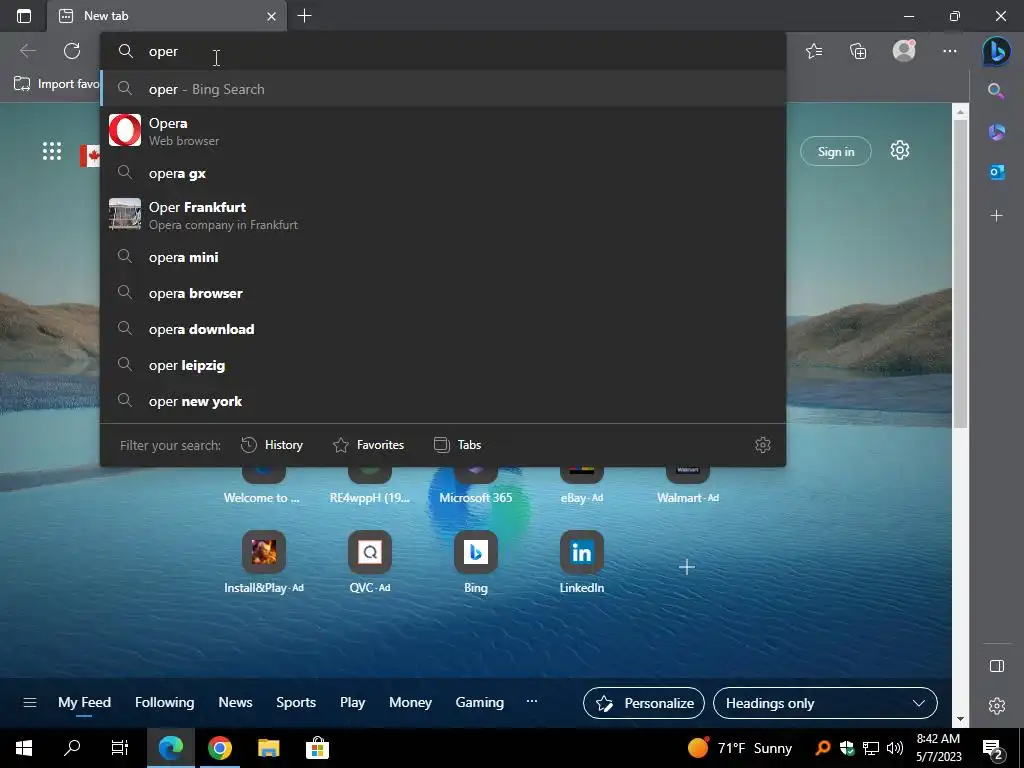1024x768 pixels.
Task: Click the Sign in button
Action: pyautogui.click(x=836, y=152)
